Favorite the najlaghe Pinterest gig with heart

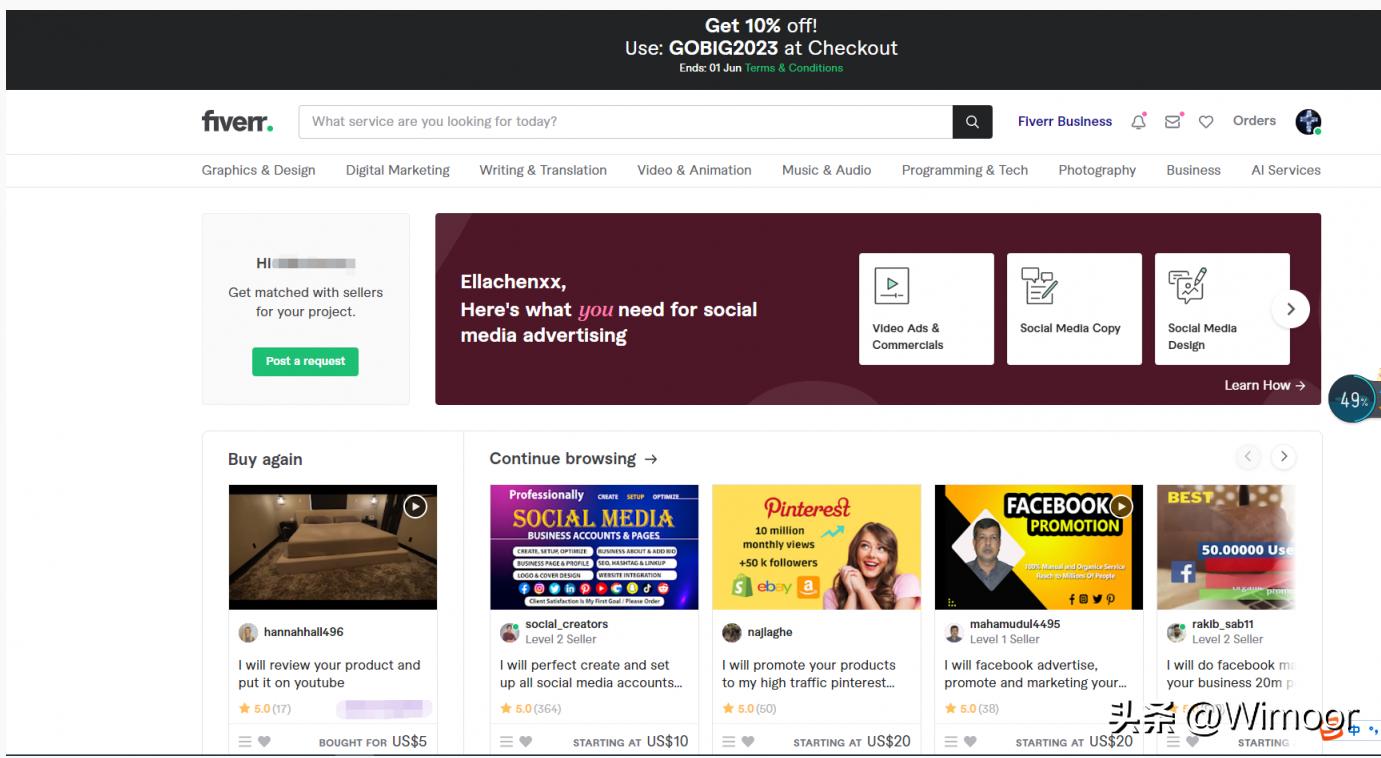tap(748, 742)
